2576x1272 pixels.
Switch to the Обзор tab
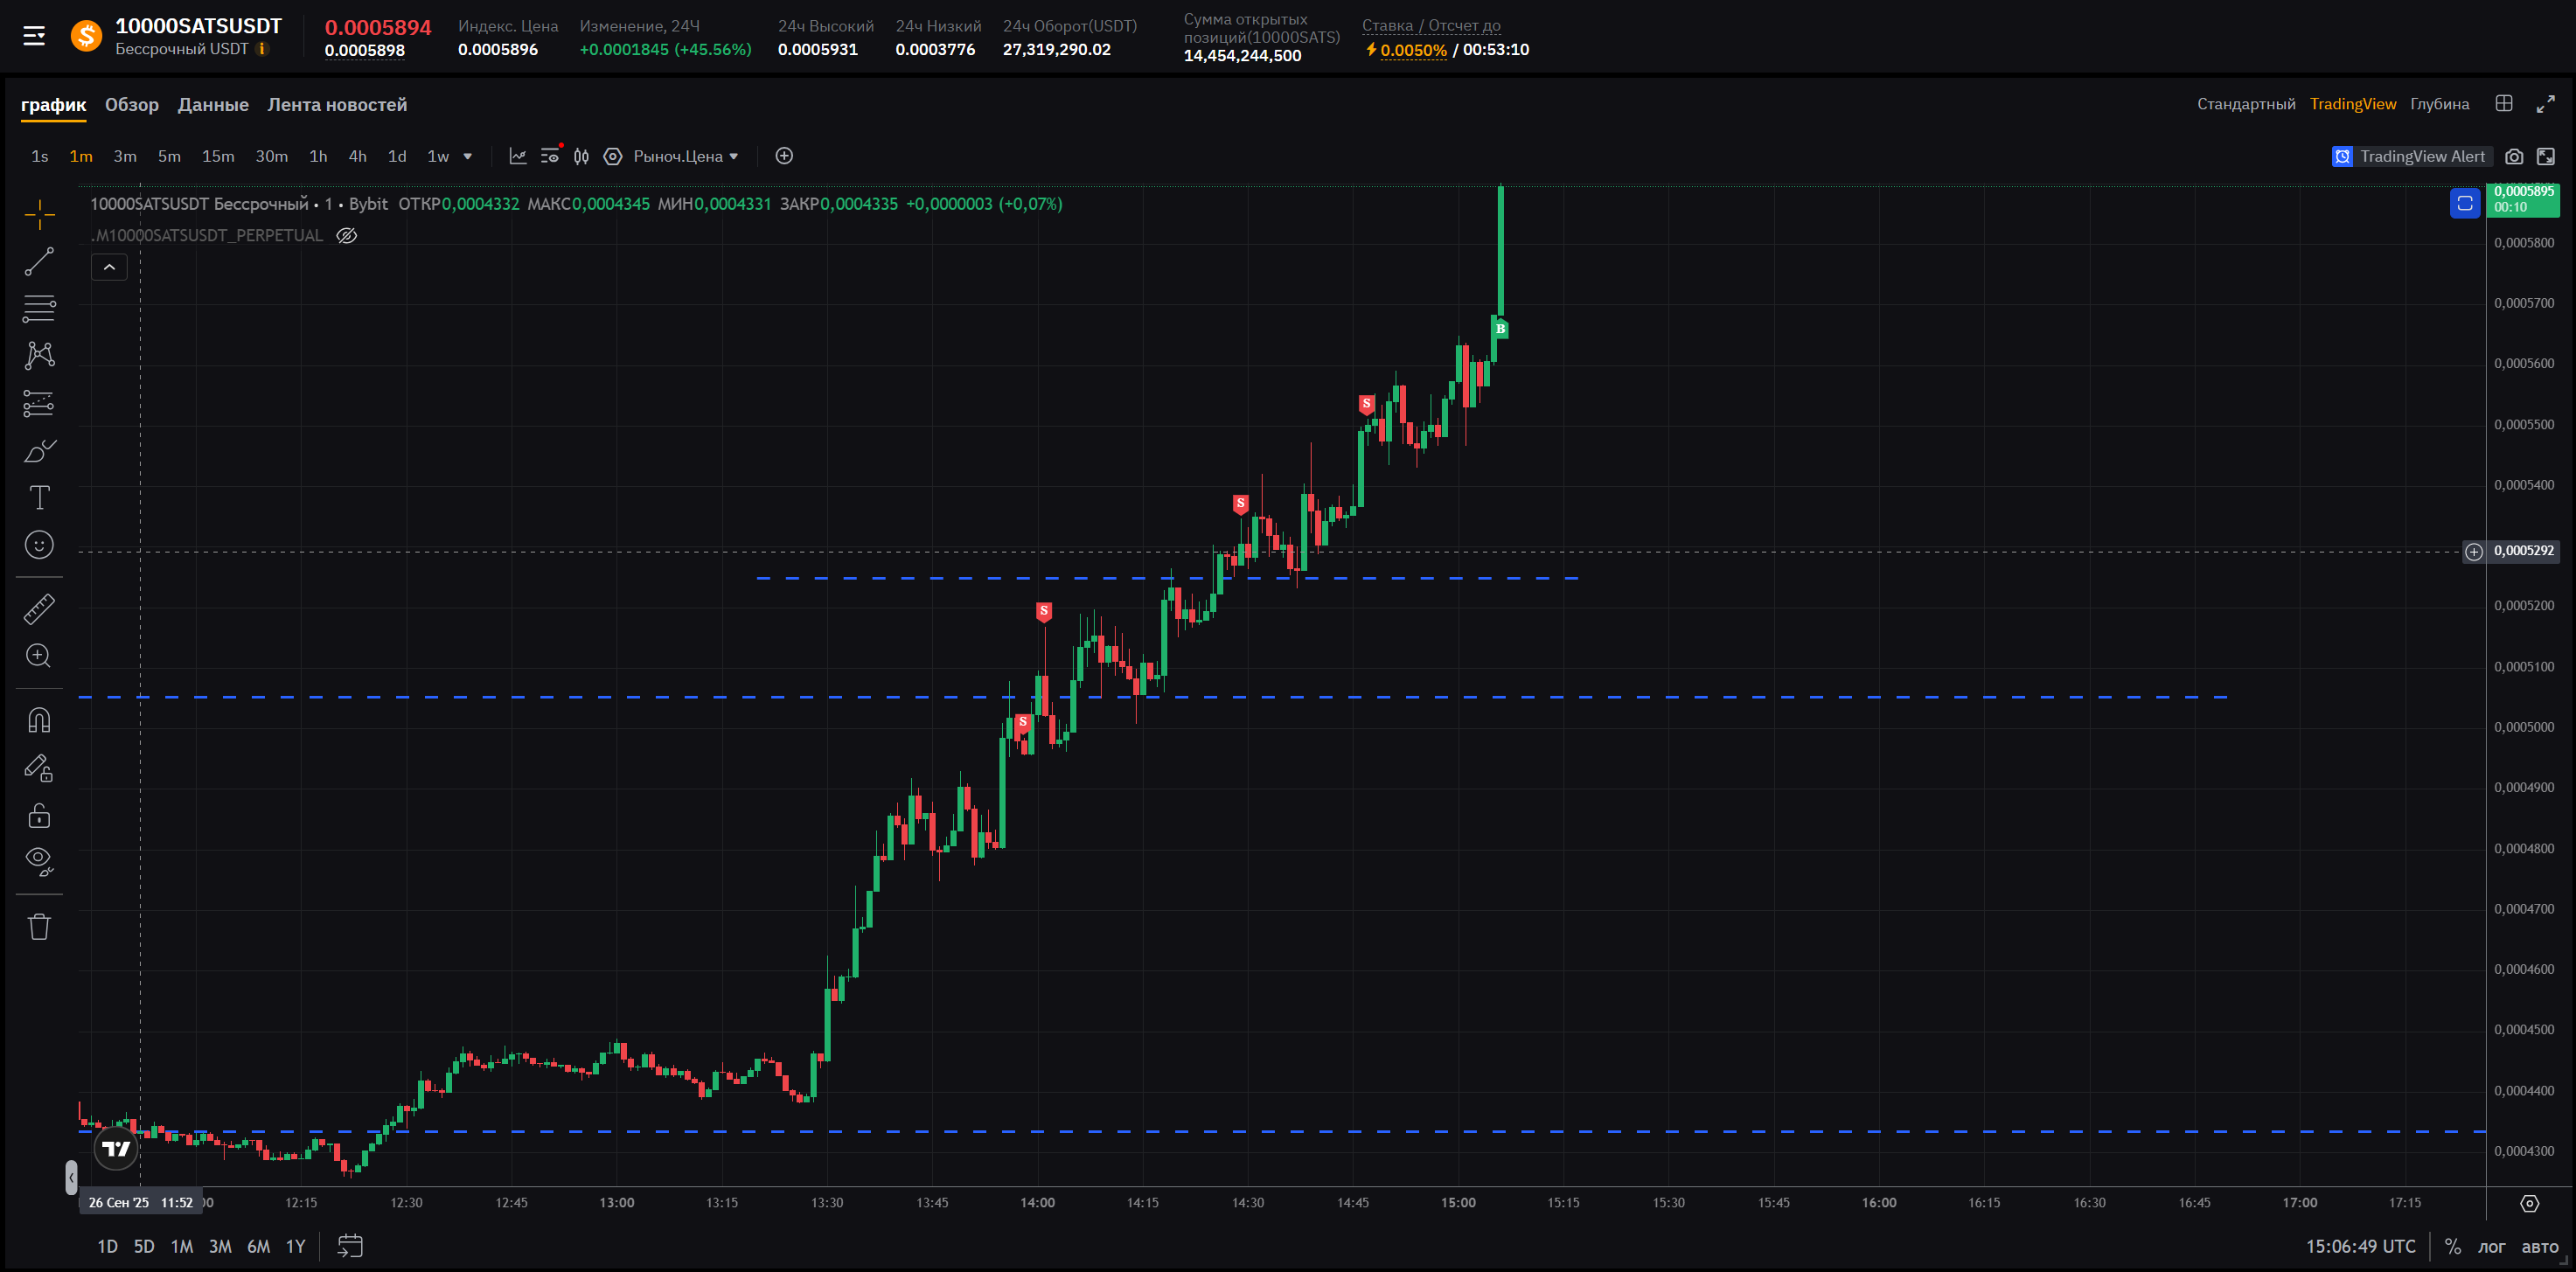coord(131,105)
